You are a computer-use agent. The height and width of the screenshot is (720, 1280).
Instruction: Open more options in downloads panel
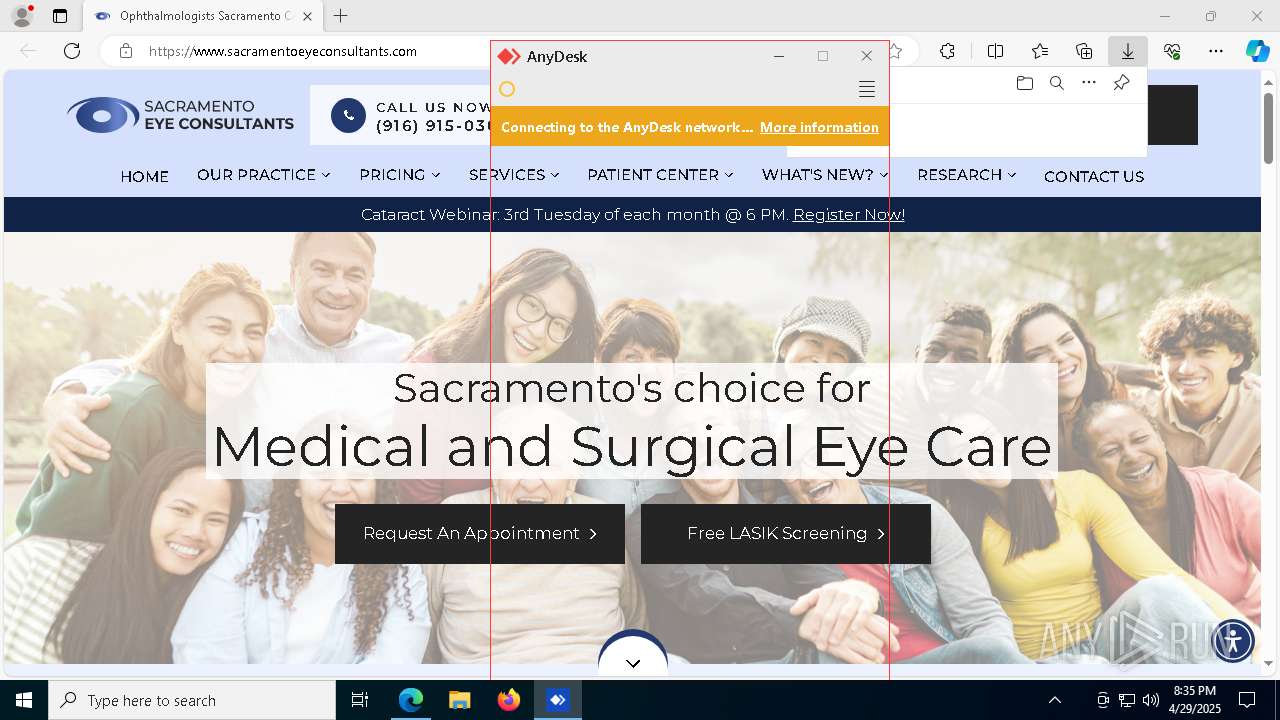(x=1089, y=83)
